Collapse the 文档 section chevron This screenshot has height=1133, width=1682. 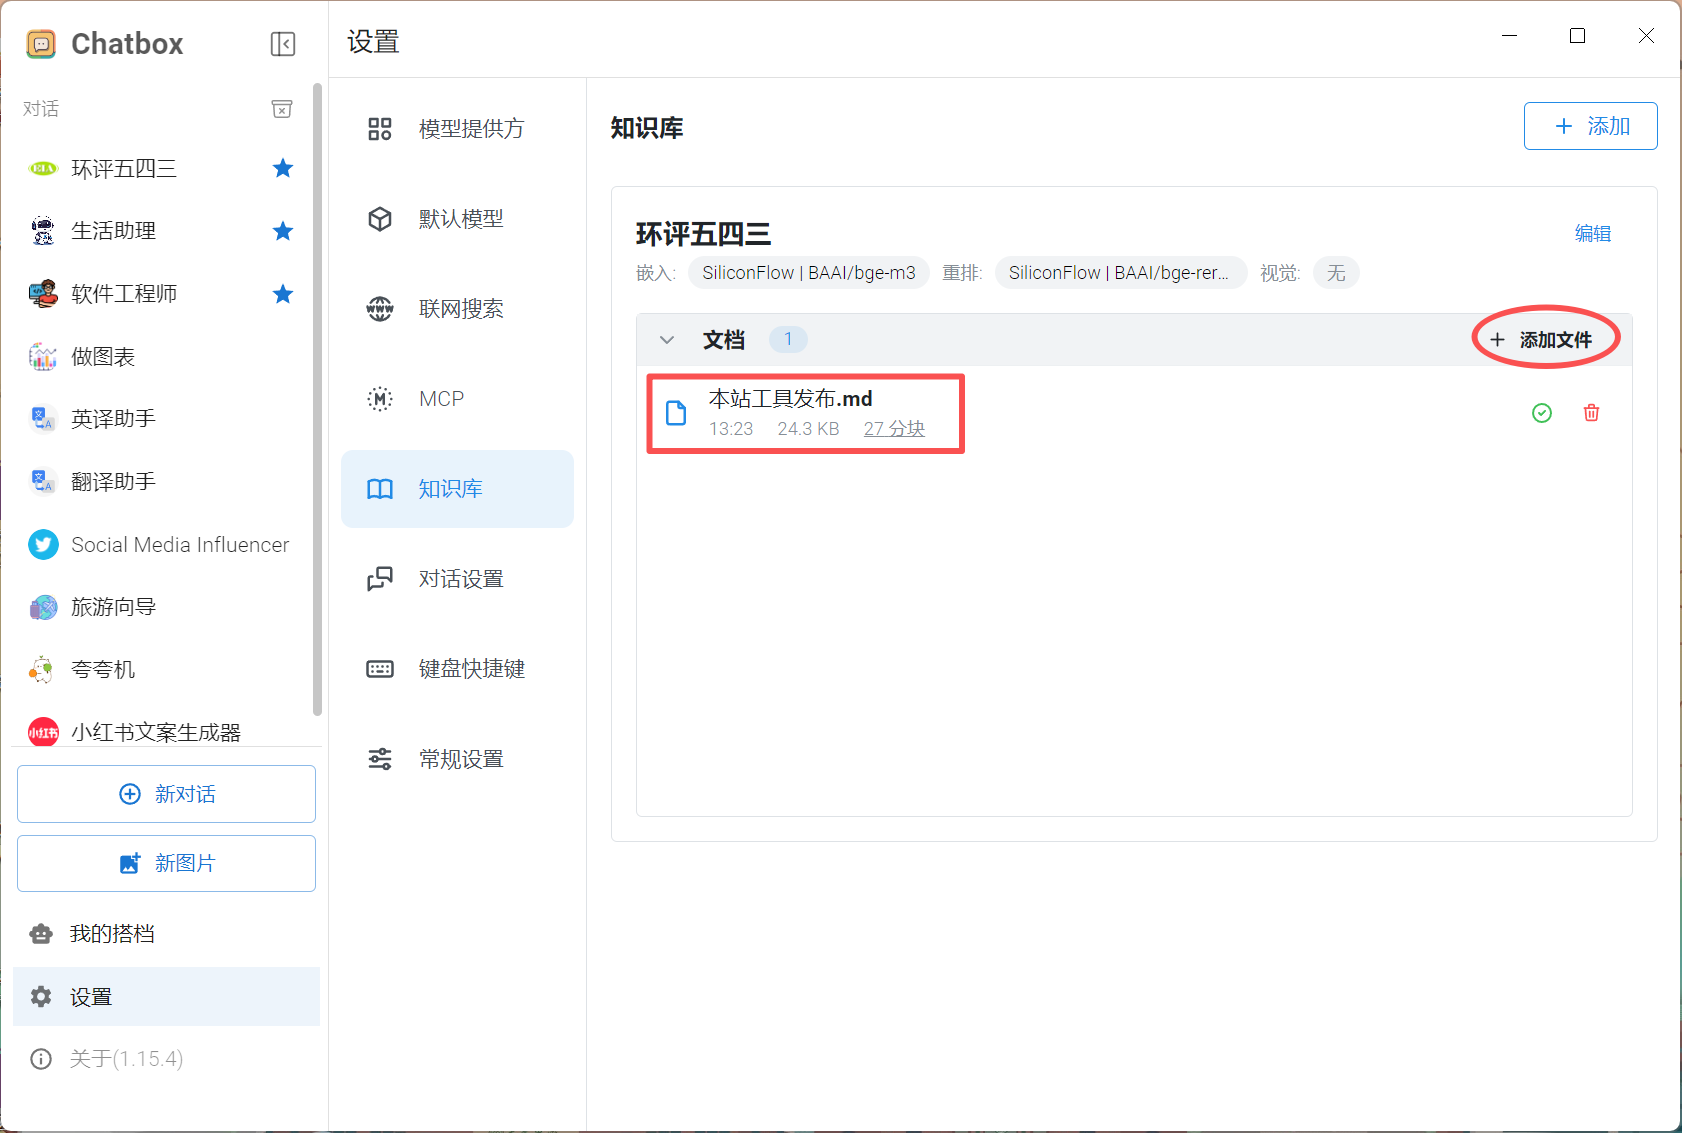[x=667, y=340]
